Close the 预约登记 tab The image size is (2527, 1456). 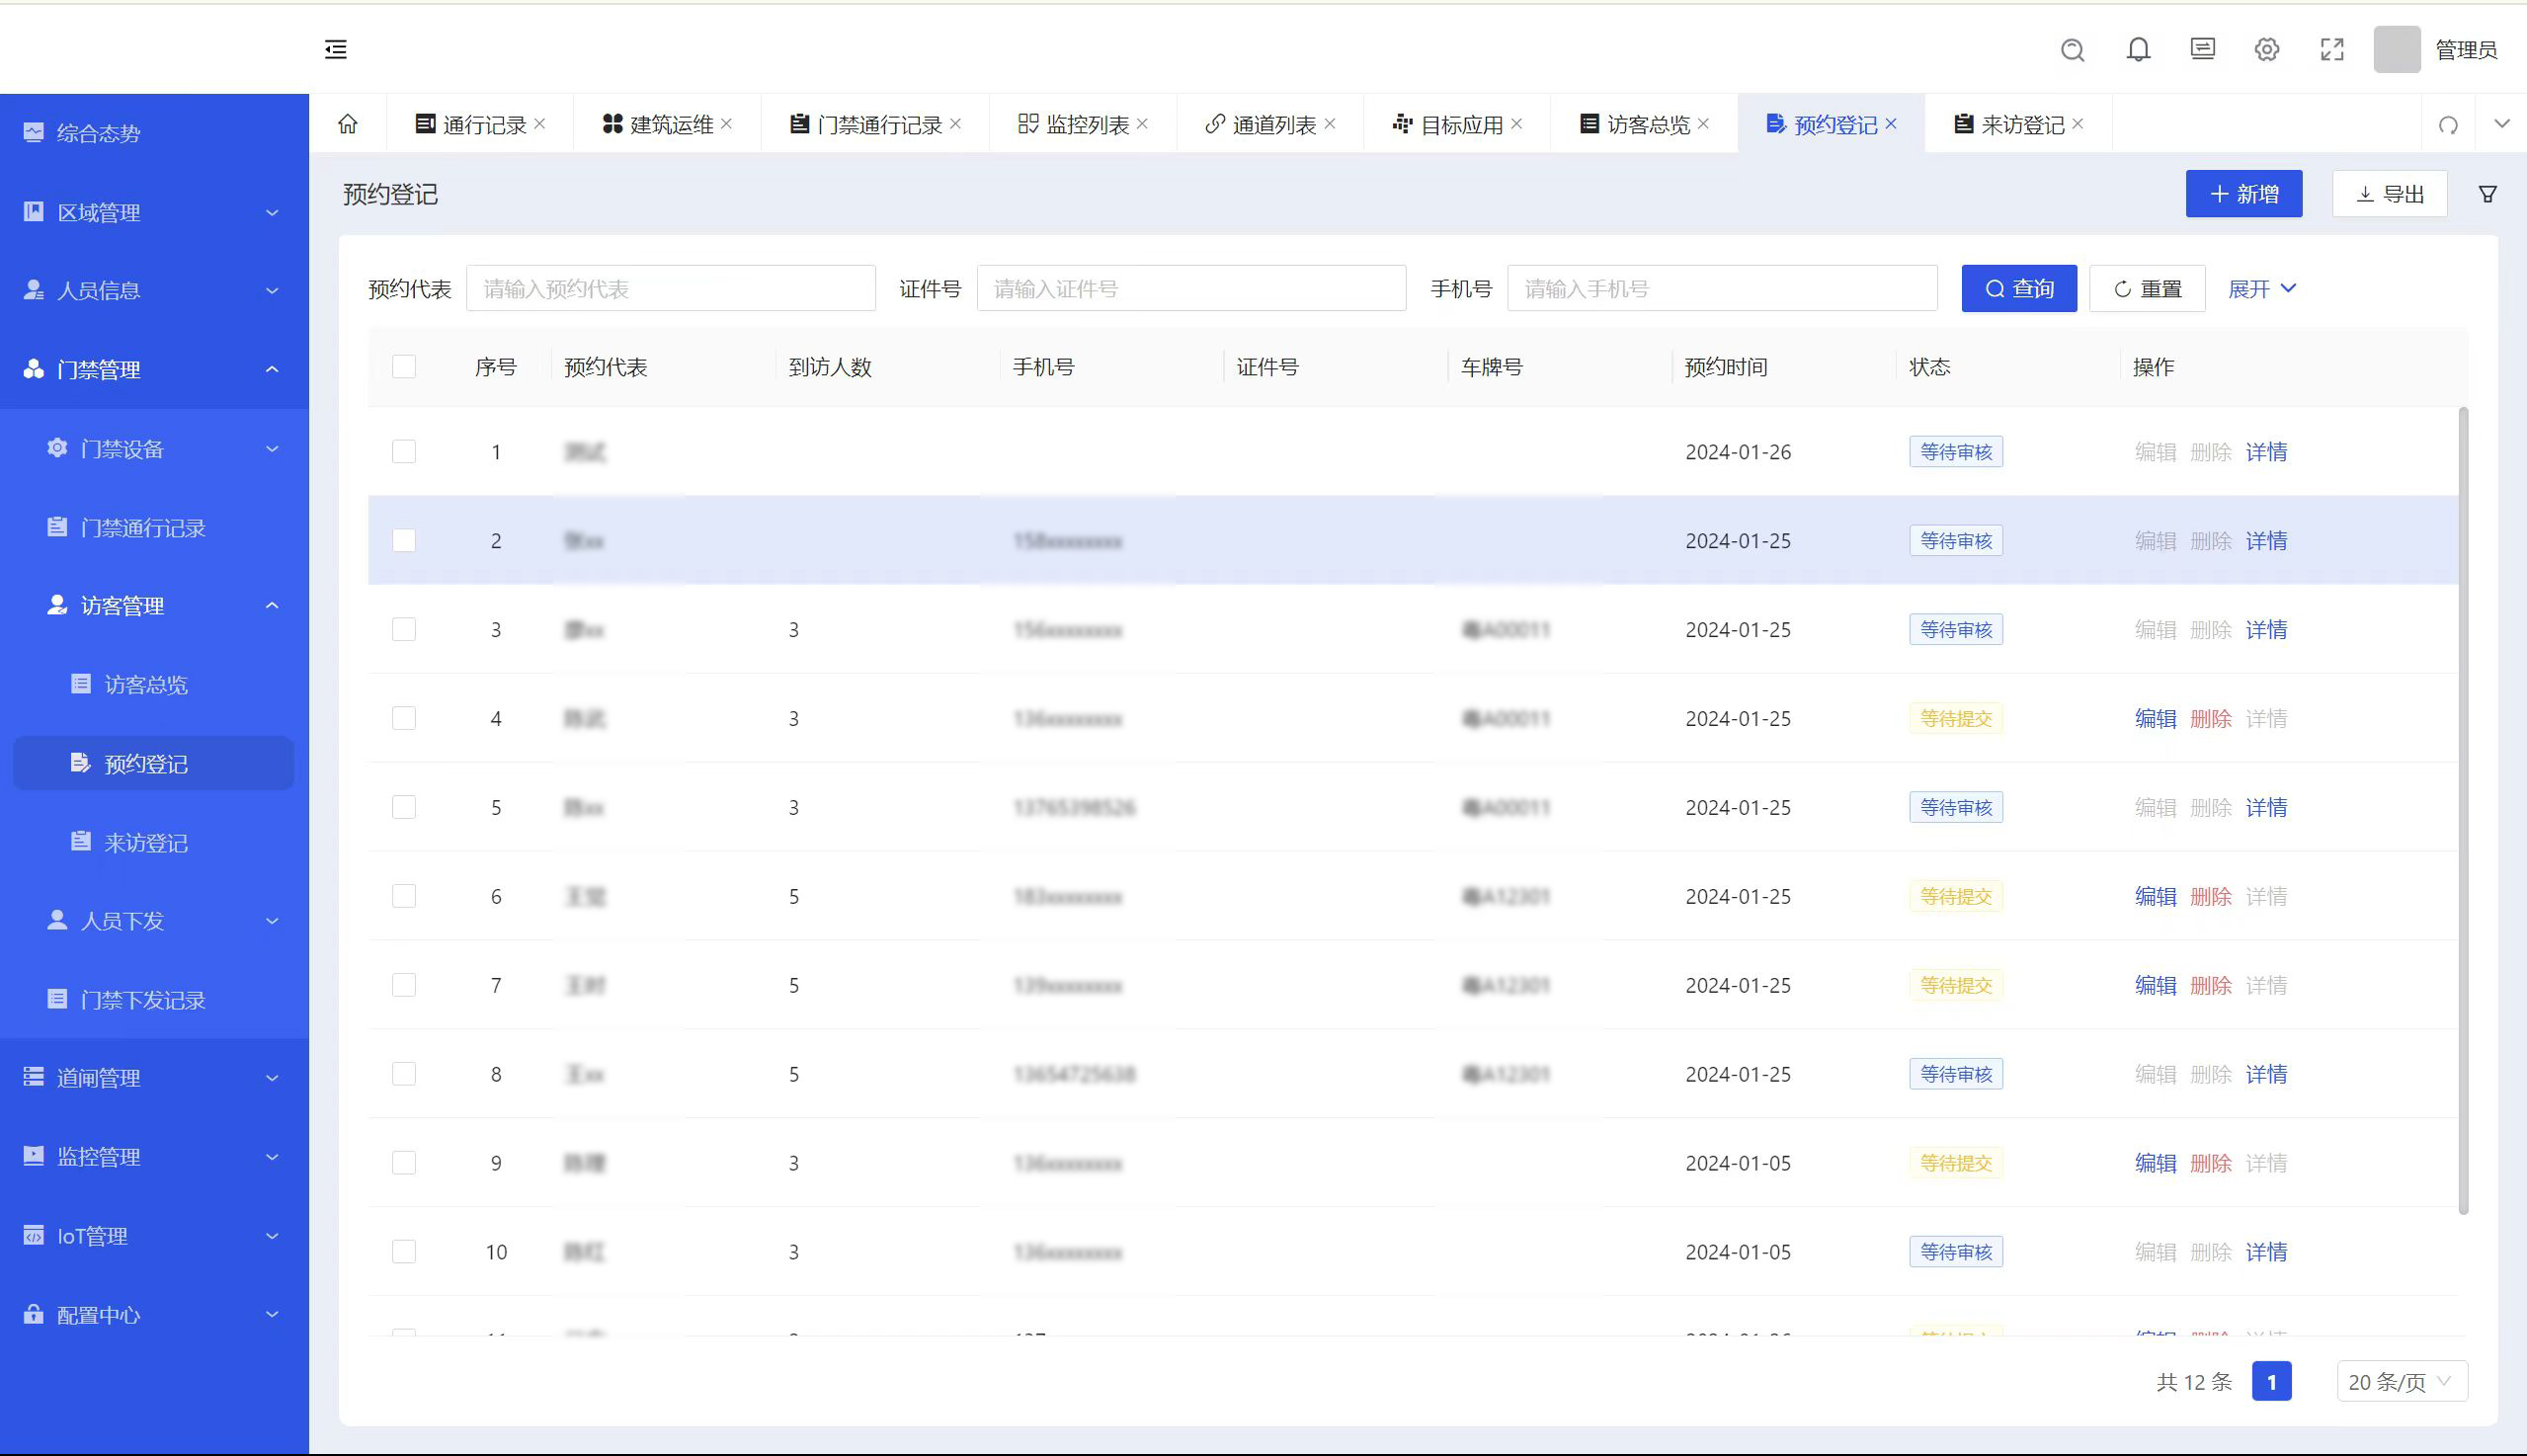(x=1891, y=123)
